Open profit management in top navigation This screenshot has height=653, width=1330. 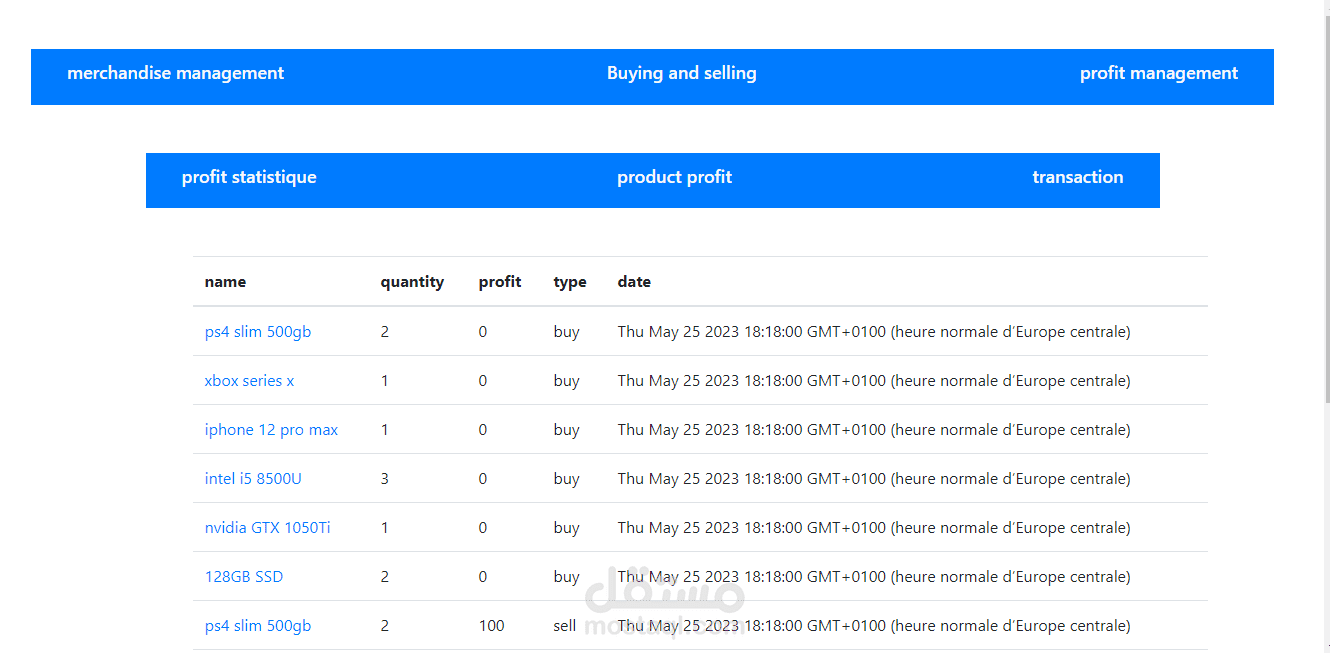pos(1158,74)
